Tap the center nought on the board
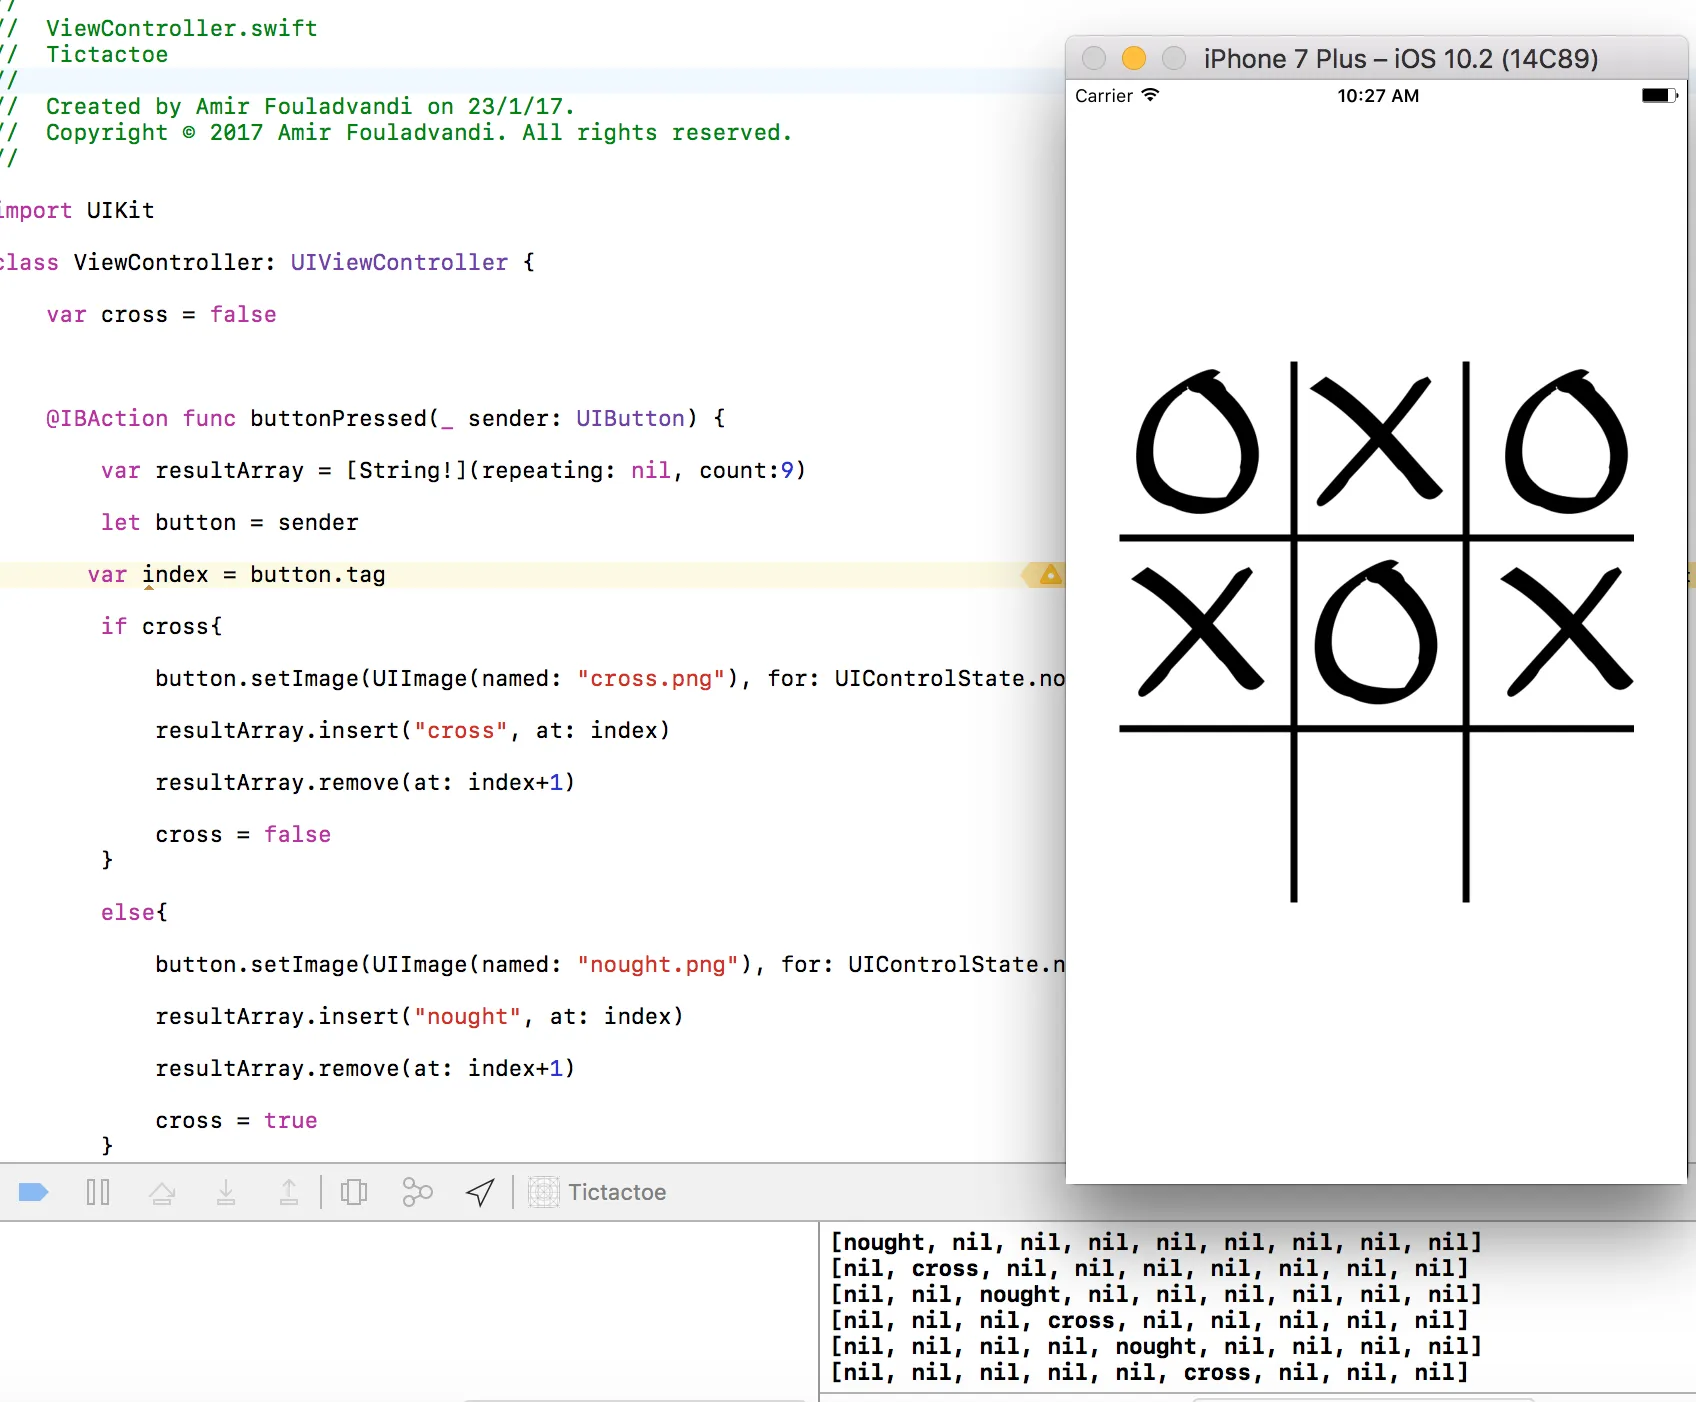The width and height of the screenshot is (1696, 1402). 1376,632
